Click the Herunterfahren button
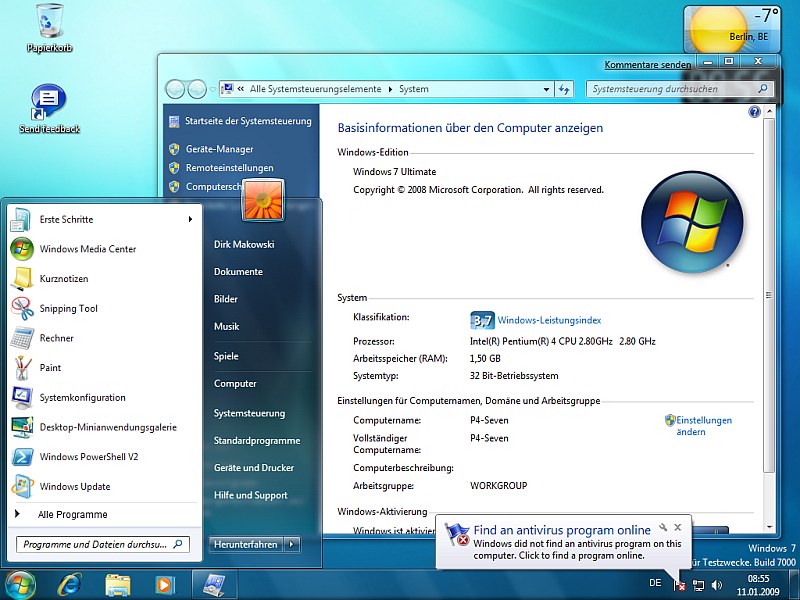The width and height of the screenshot is (800, 600). pos(246,544)
